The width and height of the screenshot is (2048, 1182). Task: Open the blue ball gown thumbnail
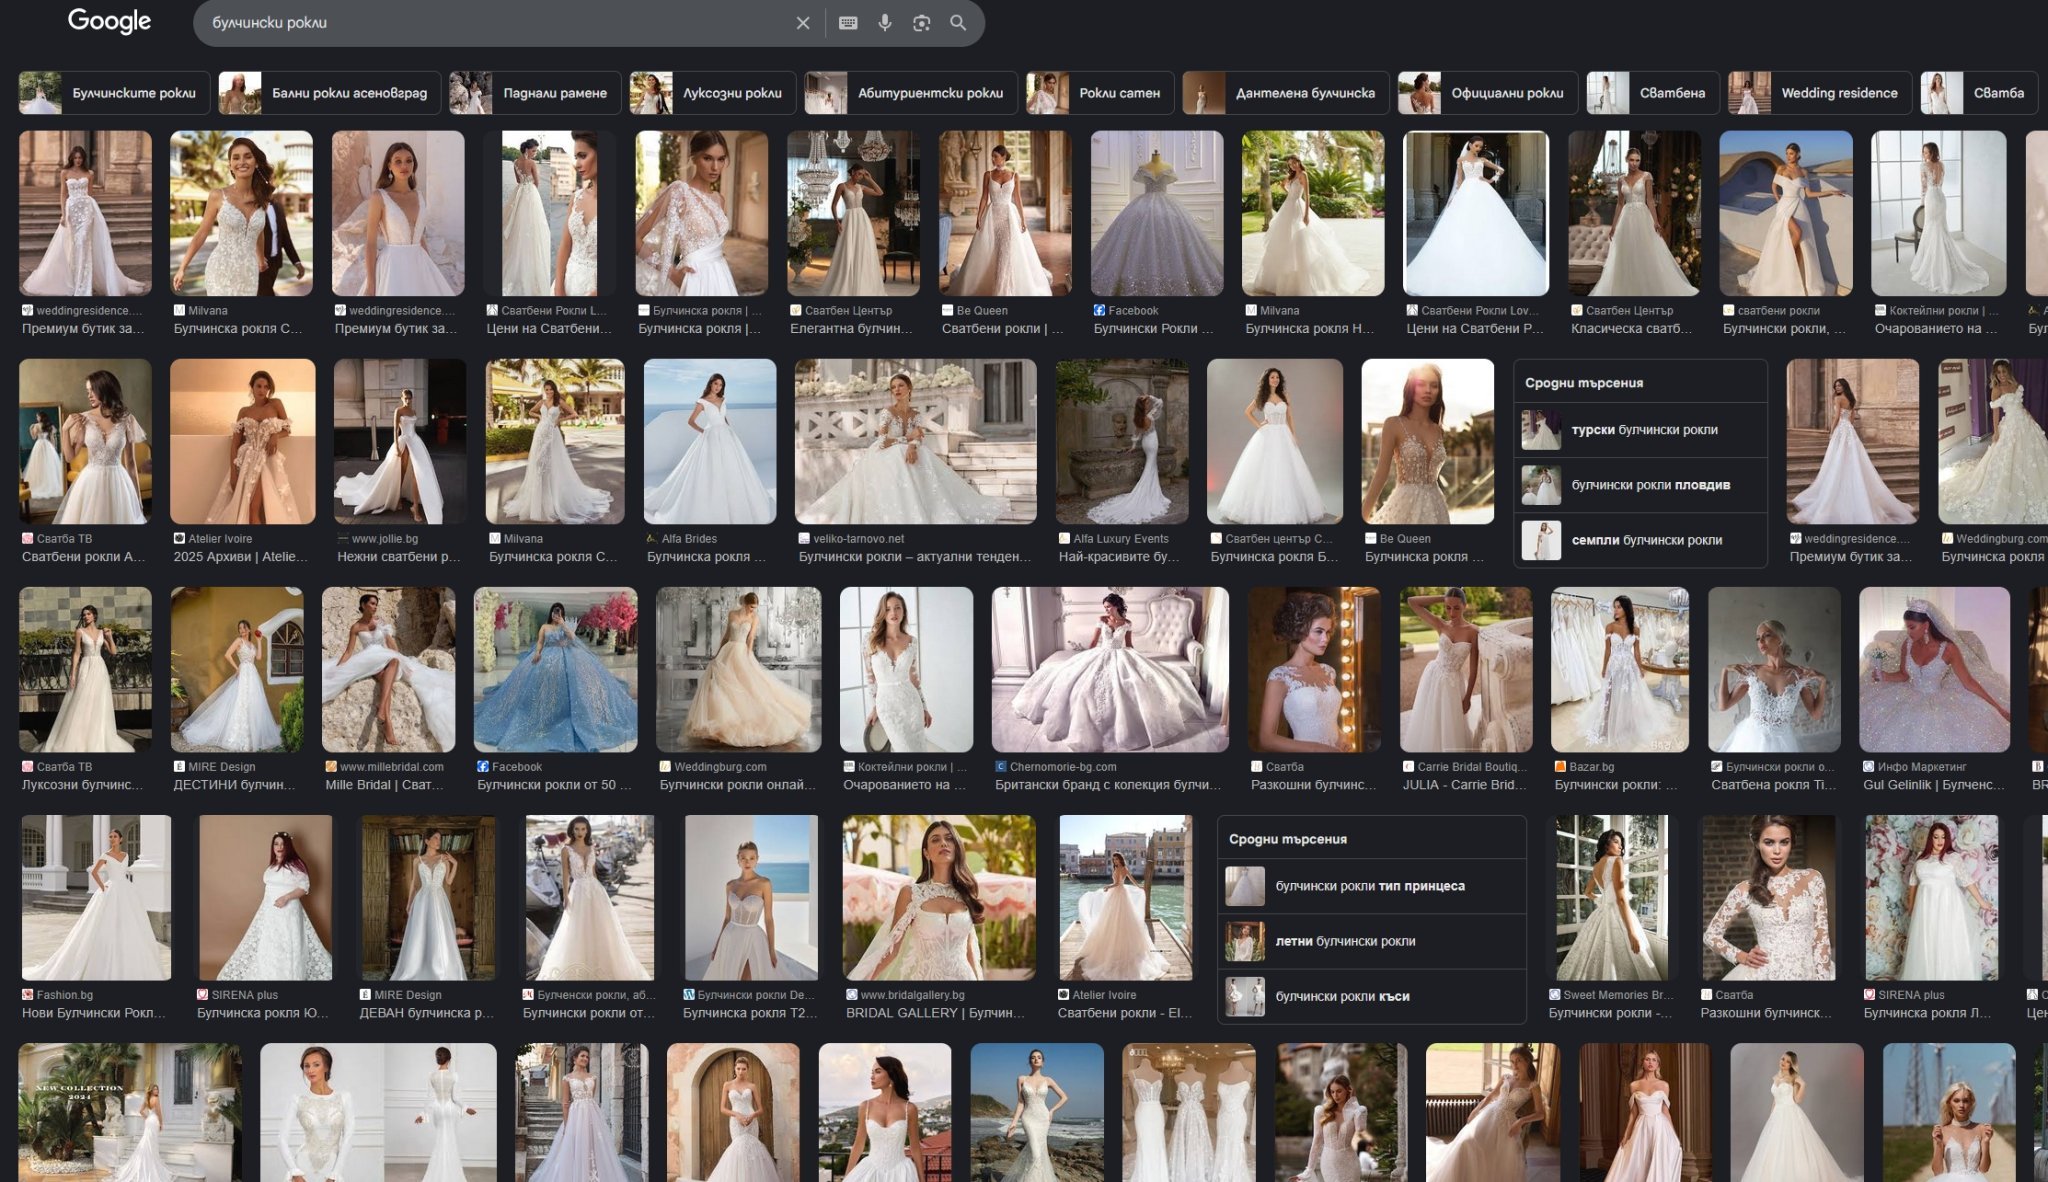click(x=555, y=669)
